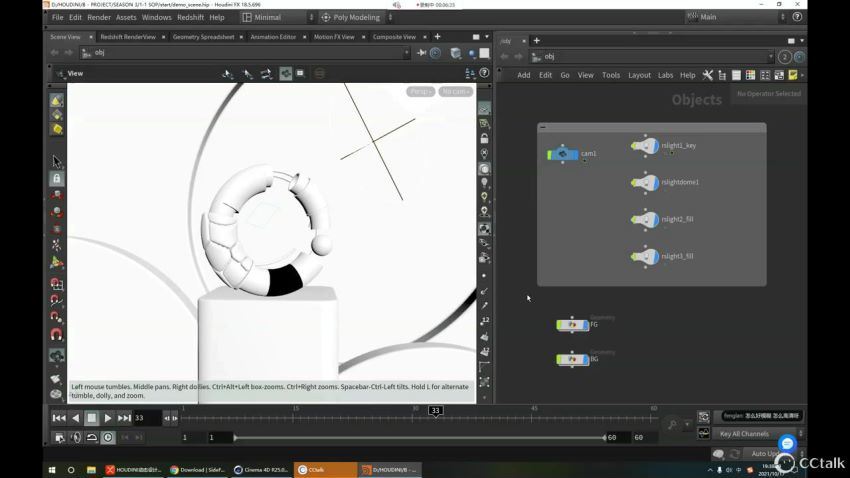Expand the network editor obj path dropdown

[770, 56]
